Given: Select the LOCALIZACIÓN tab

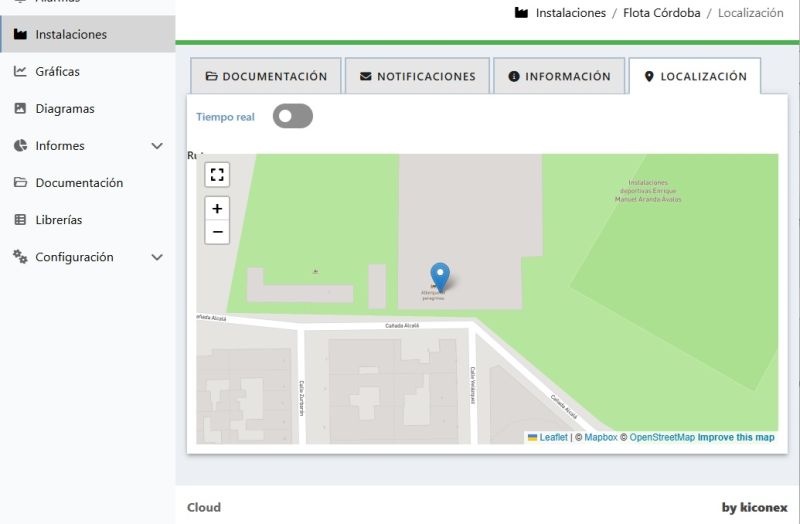Looking at the screenshot, I should [695, 76].
